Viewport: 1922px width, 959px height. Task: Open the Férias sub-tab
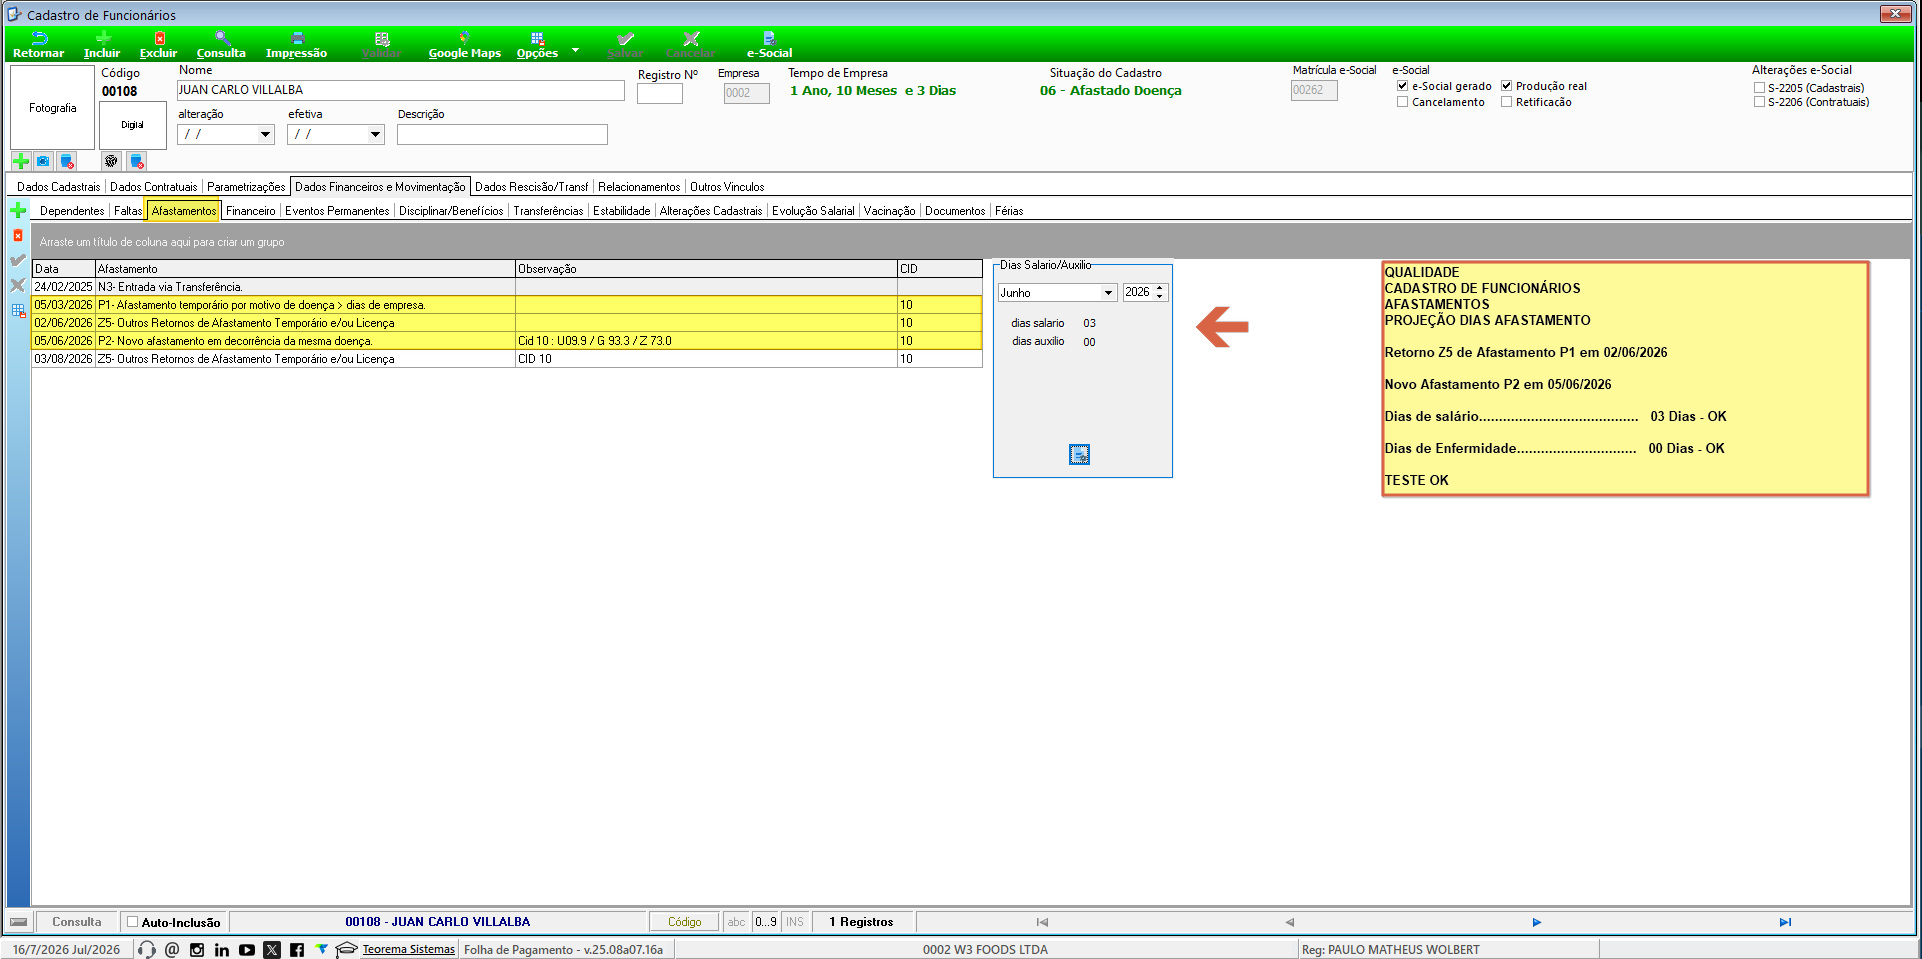(1009, 211)
